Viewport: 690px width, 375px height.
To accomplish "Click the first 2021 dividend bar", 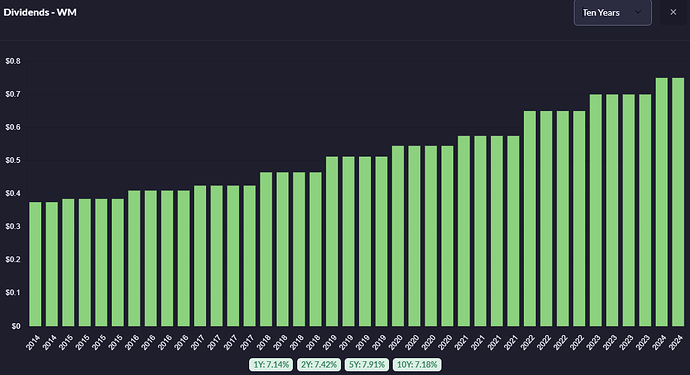I will pyautogui.click(x=464, y=231).
